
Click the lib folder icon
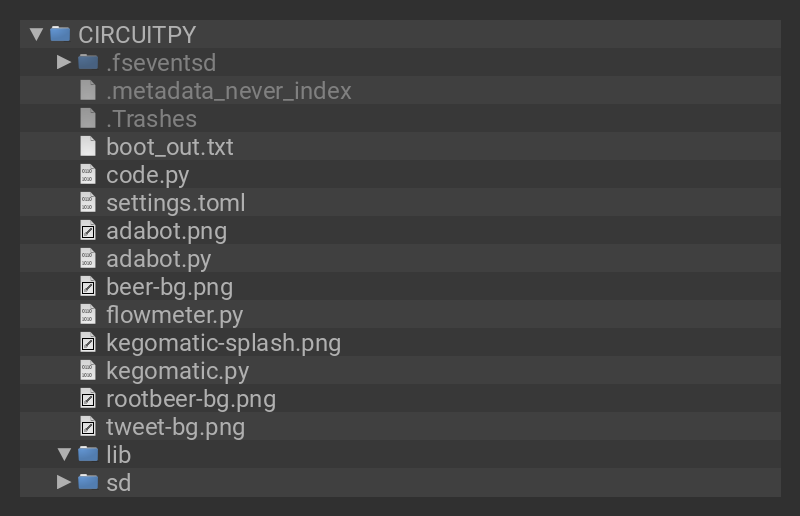pyautogui.click(x=88, y=455)
